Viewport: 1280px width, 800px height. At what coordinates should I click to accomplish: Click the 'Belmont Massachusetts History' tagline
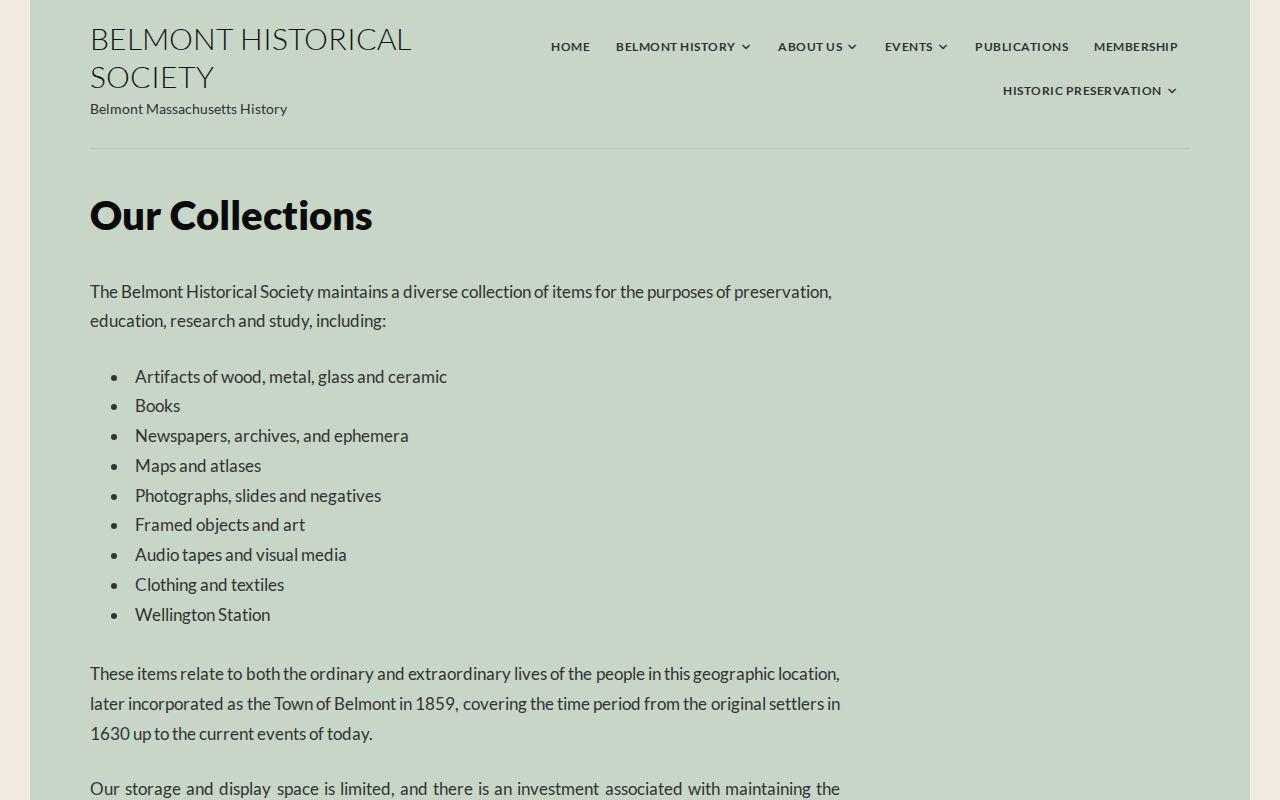188,109
